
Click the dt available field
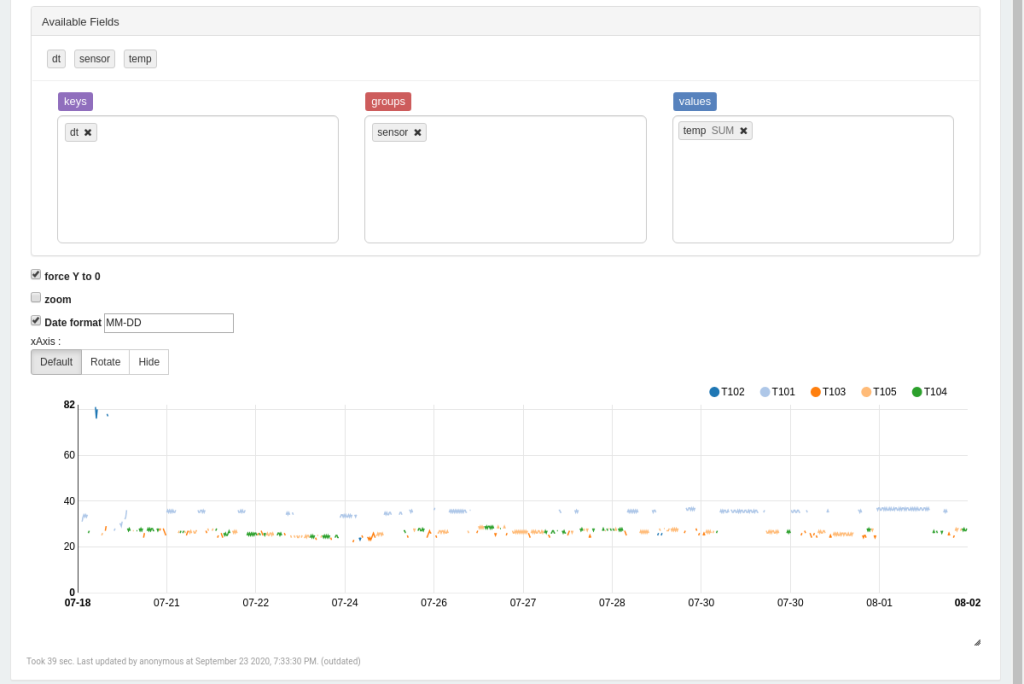click(x=56, y=59)
